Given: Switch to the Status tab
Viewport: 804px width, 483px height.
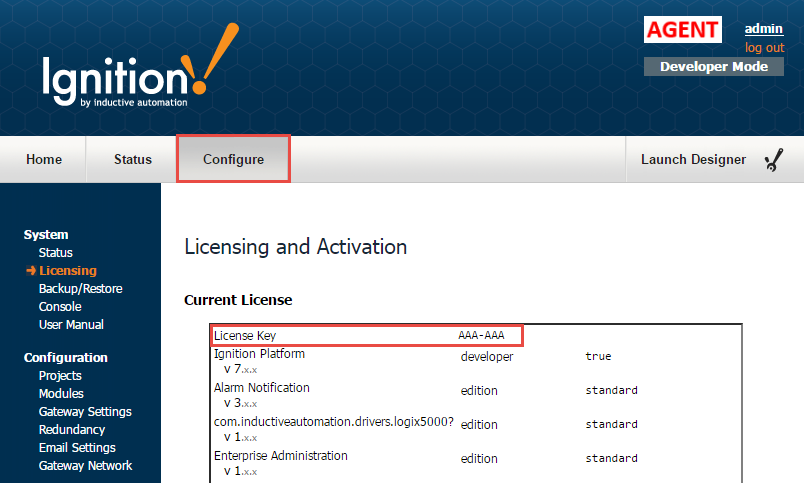Looking at the screenshot, I should pyautogui.click(x=132, y=159).
